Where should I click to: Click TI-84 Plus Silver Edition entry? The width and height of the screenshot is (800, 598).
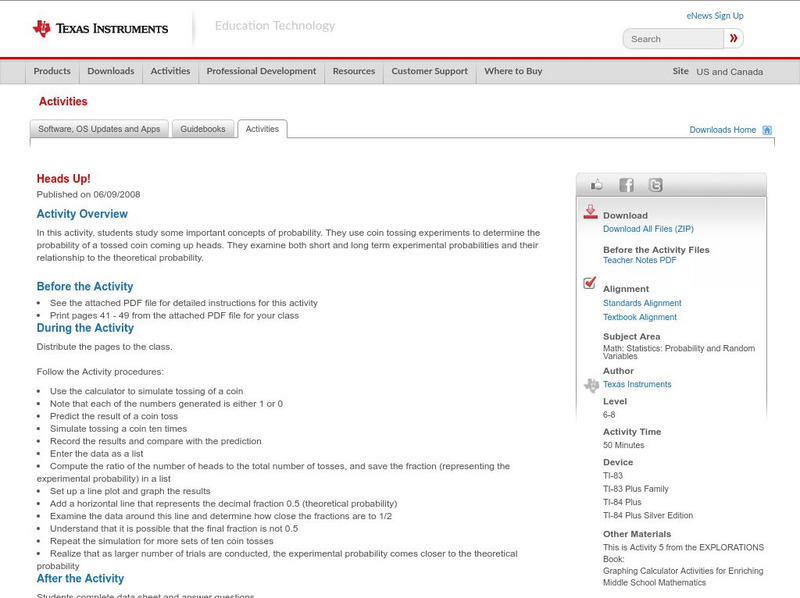click(648, 515)
